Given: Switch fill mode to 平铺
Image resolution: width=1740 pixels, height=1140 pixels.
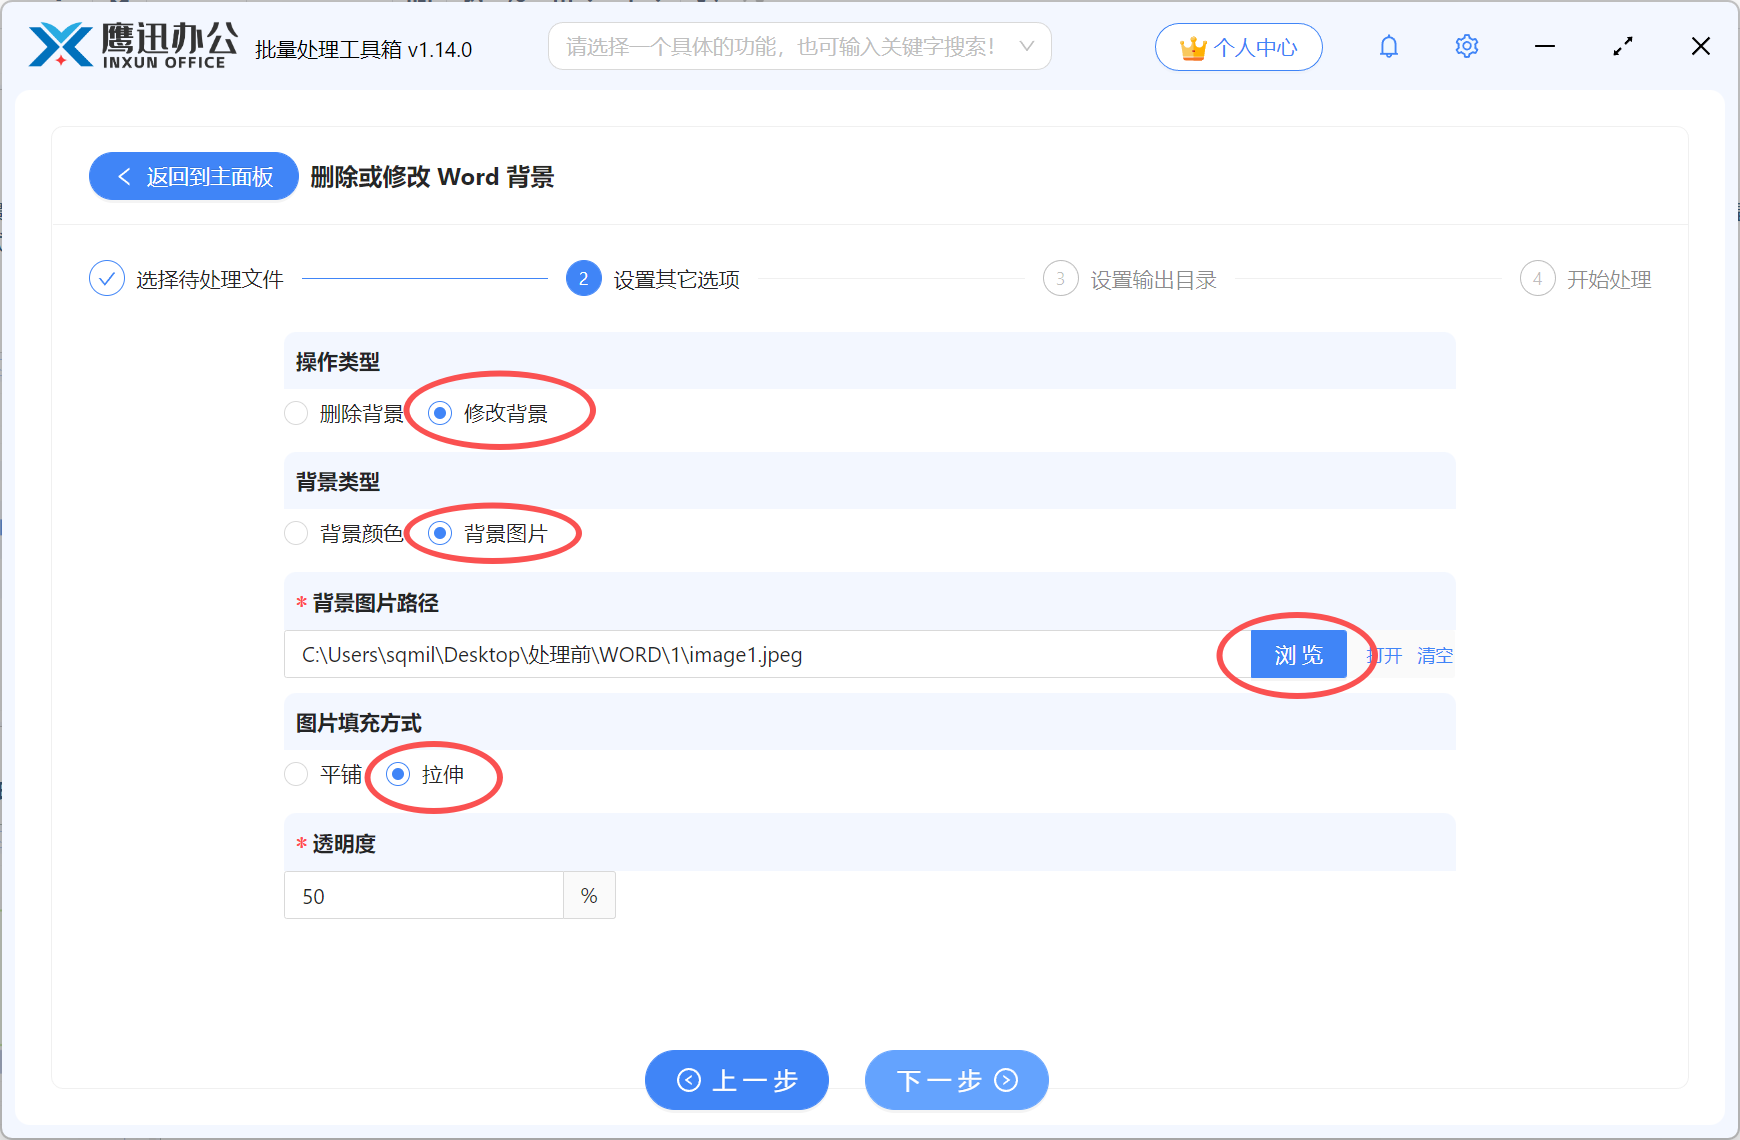Looking at the screenshot, I should point(296,774).
